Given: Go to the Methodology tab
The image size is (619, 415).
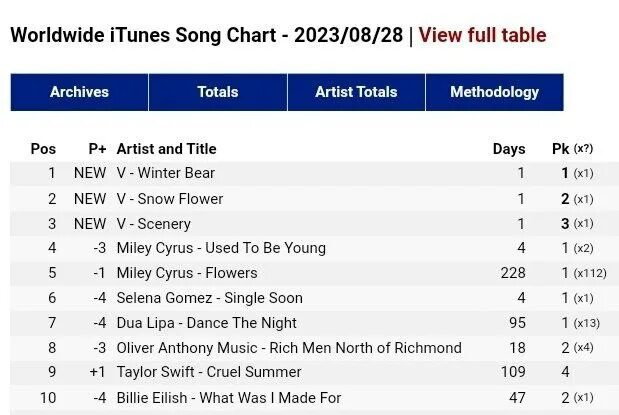Looking at the screenshot, I should coord(494,92).
